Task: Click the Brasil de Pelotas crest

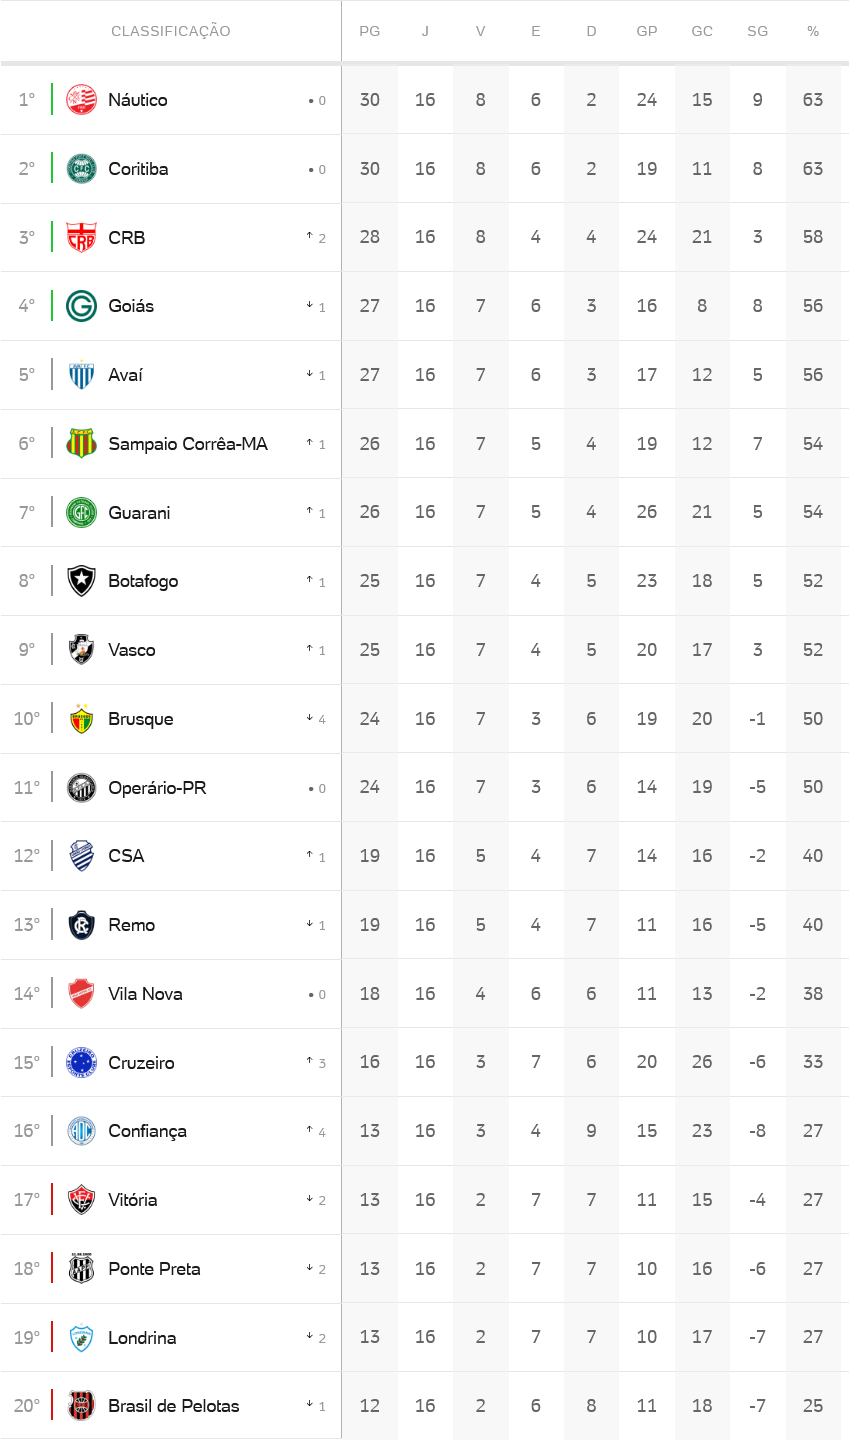Action: coord(81,1406)
